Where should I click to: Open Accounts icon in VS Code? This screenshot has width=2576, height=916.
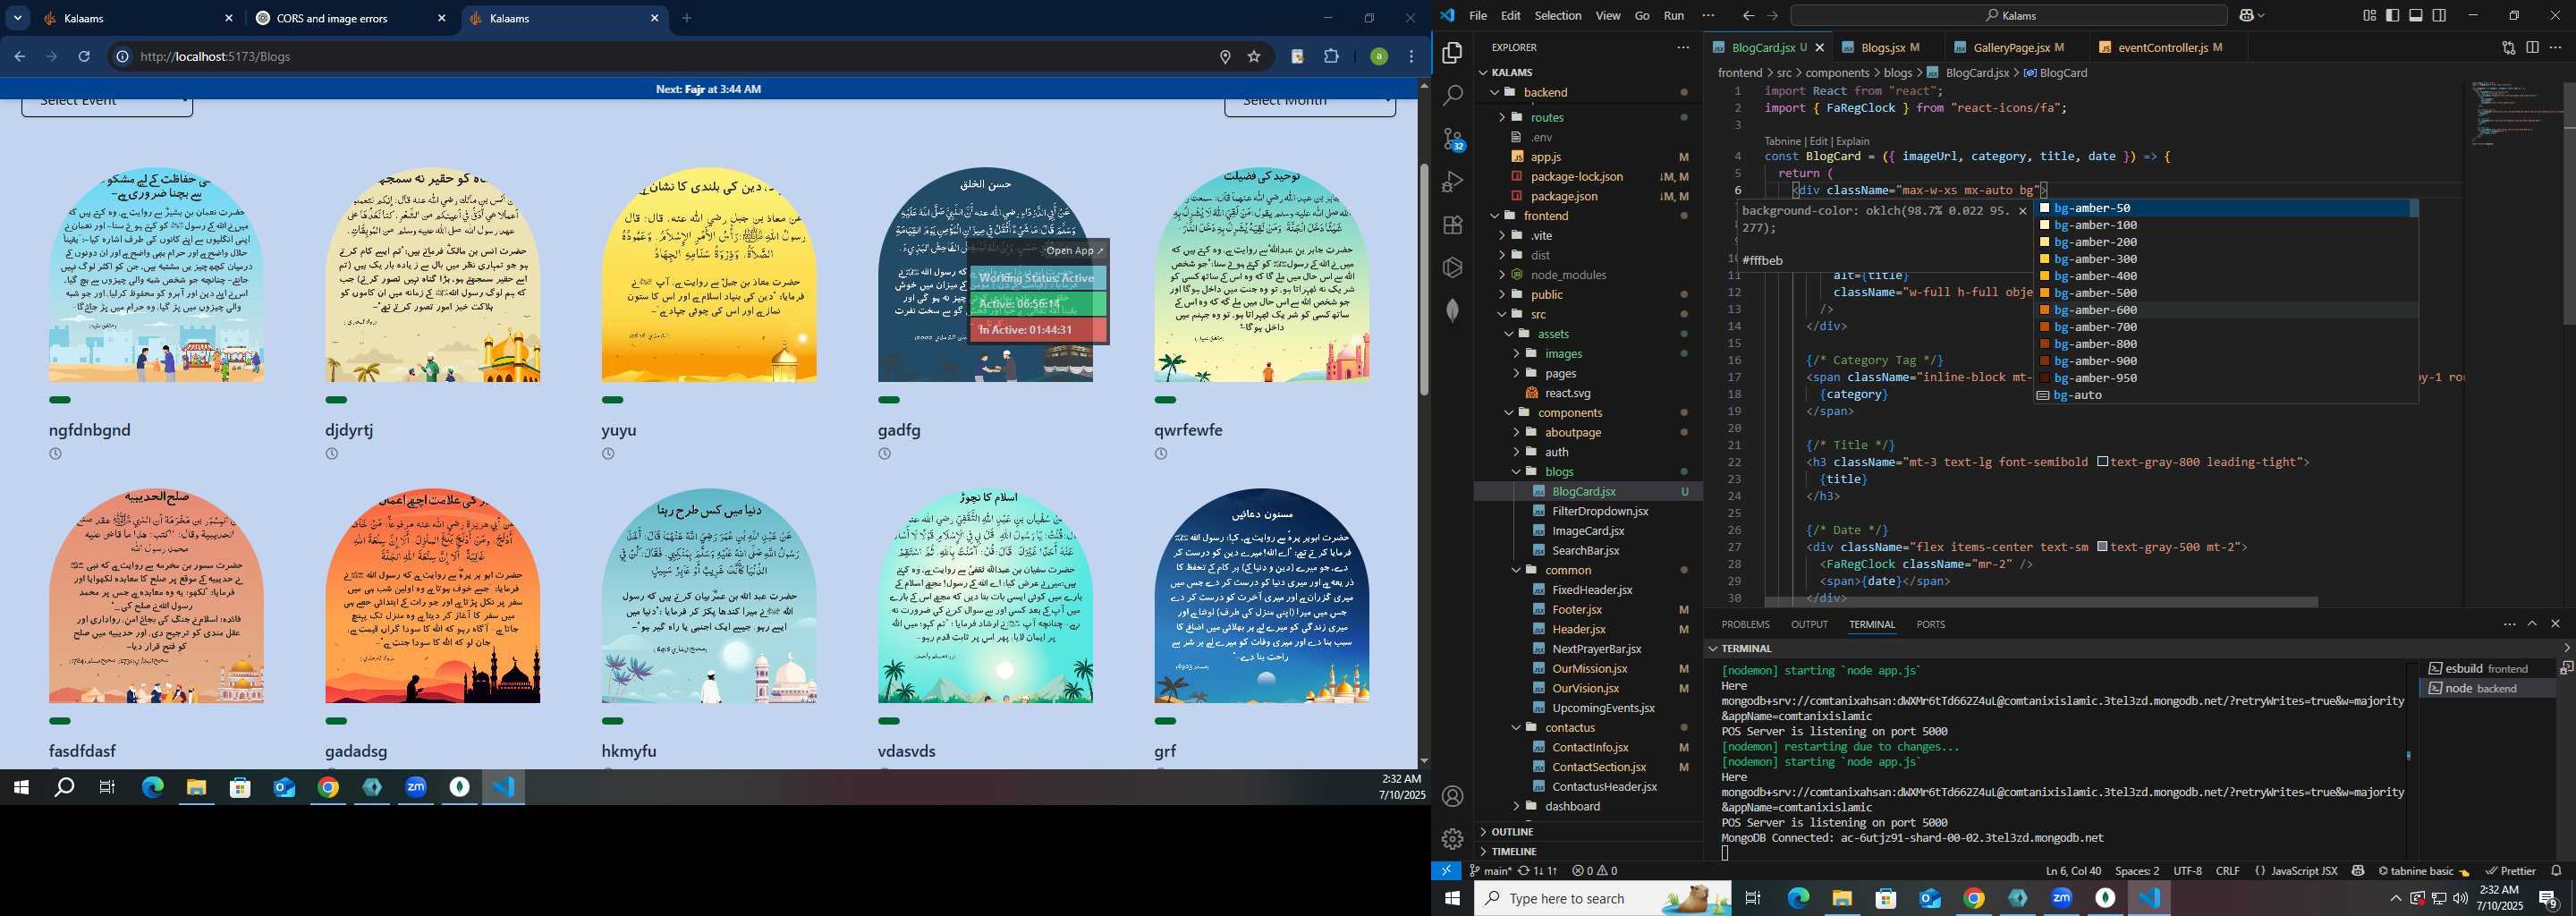click(1453, 796)
